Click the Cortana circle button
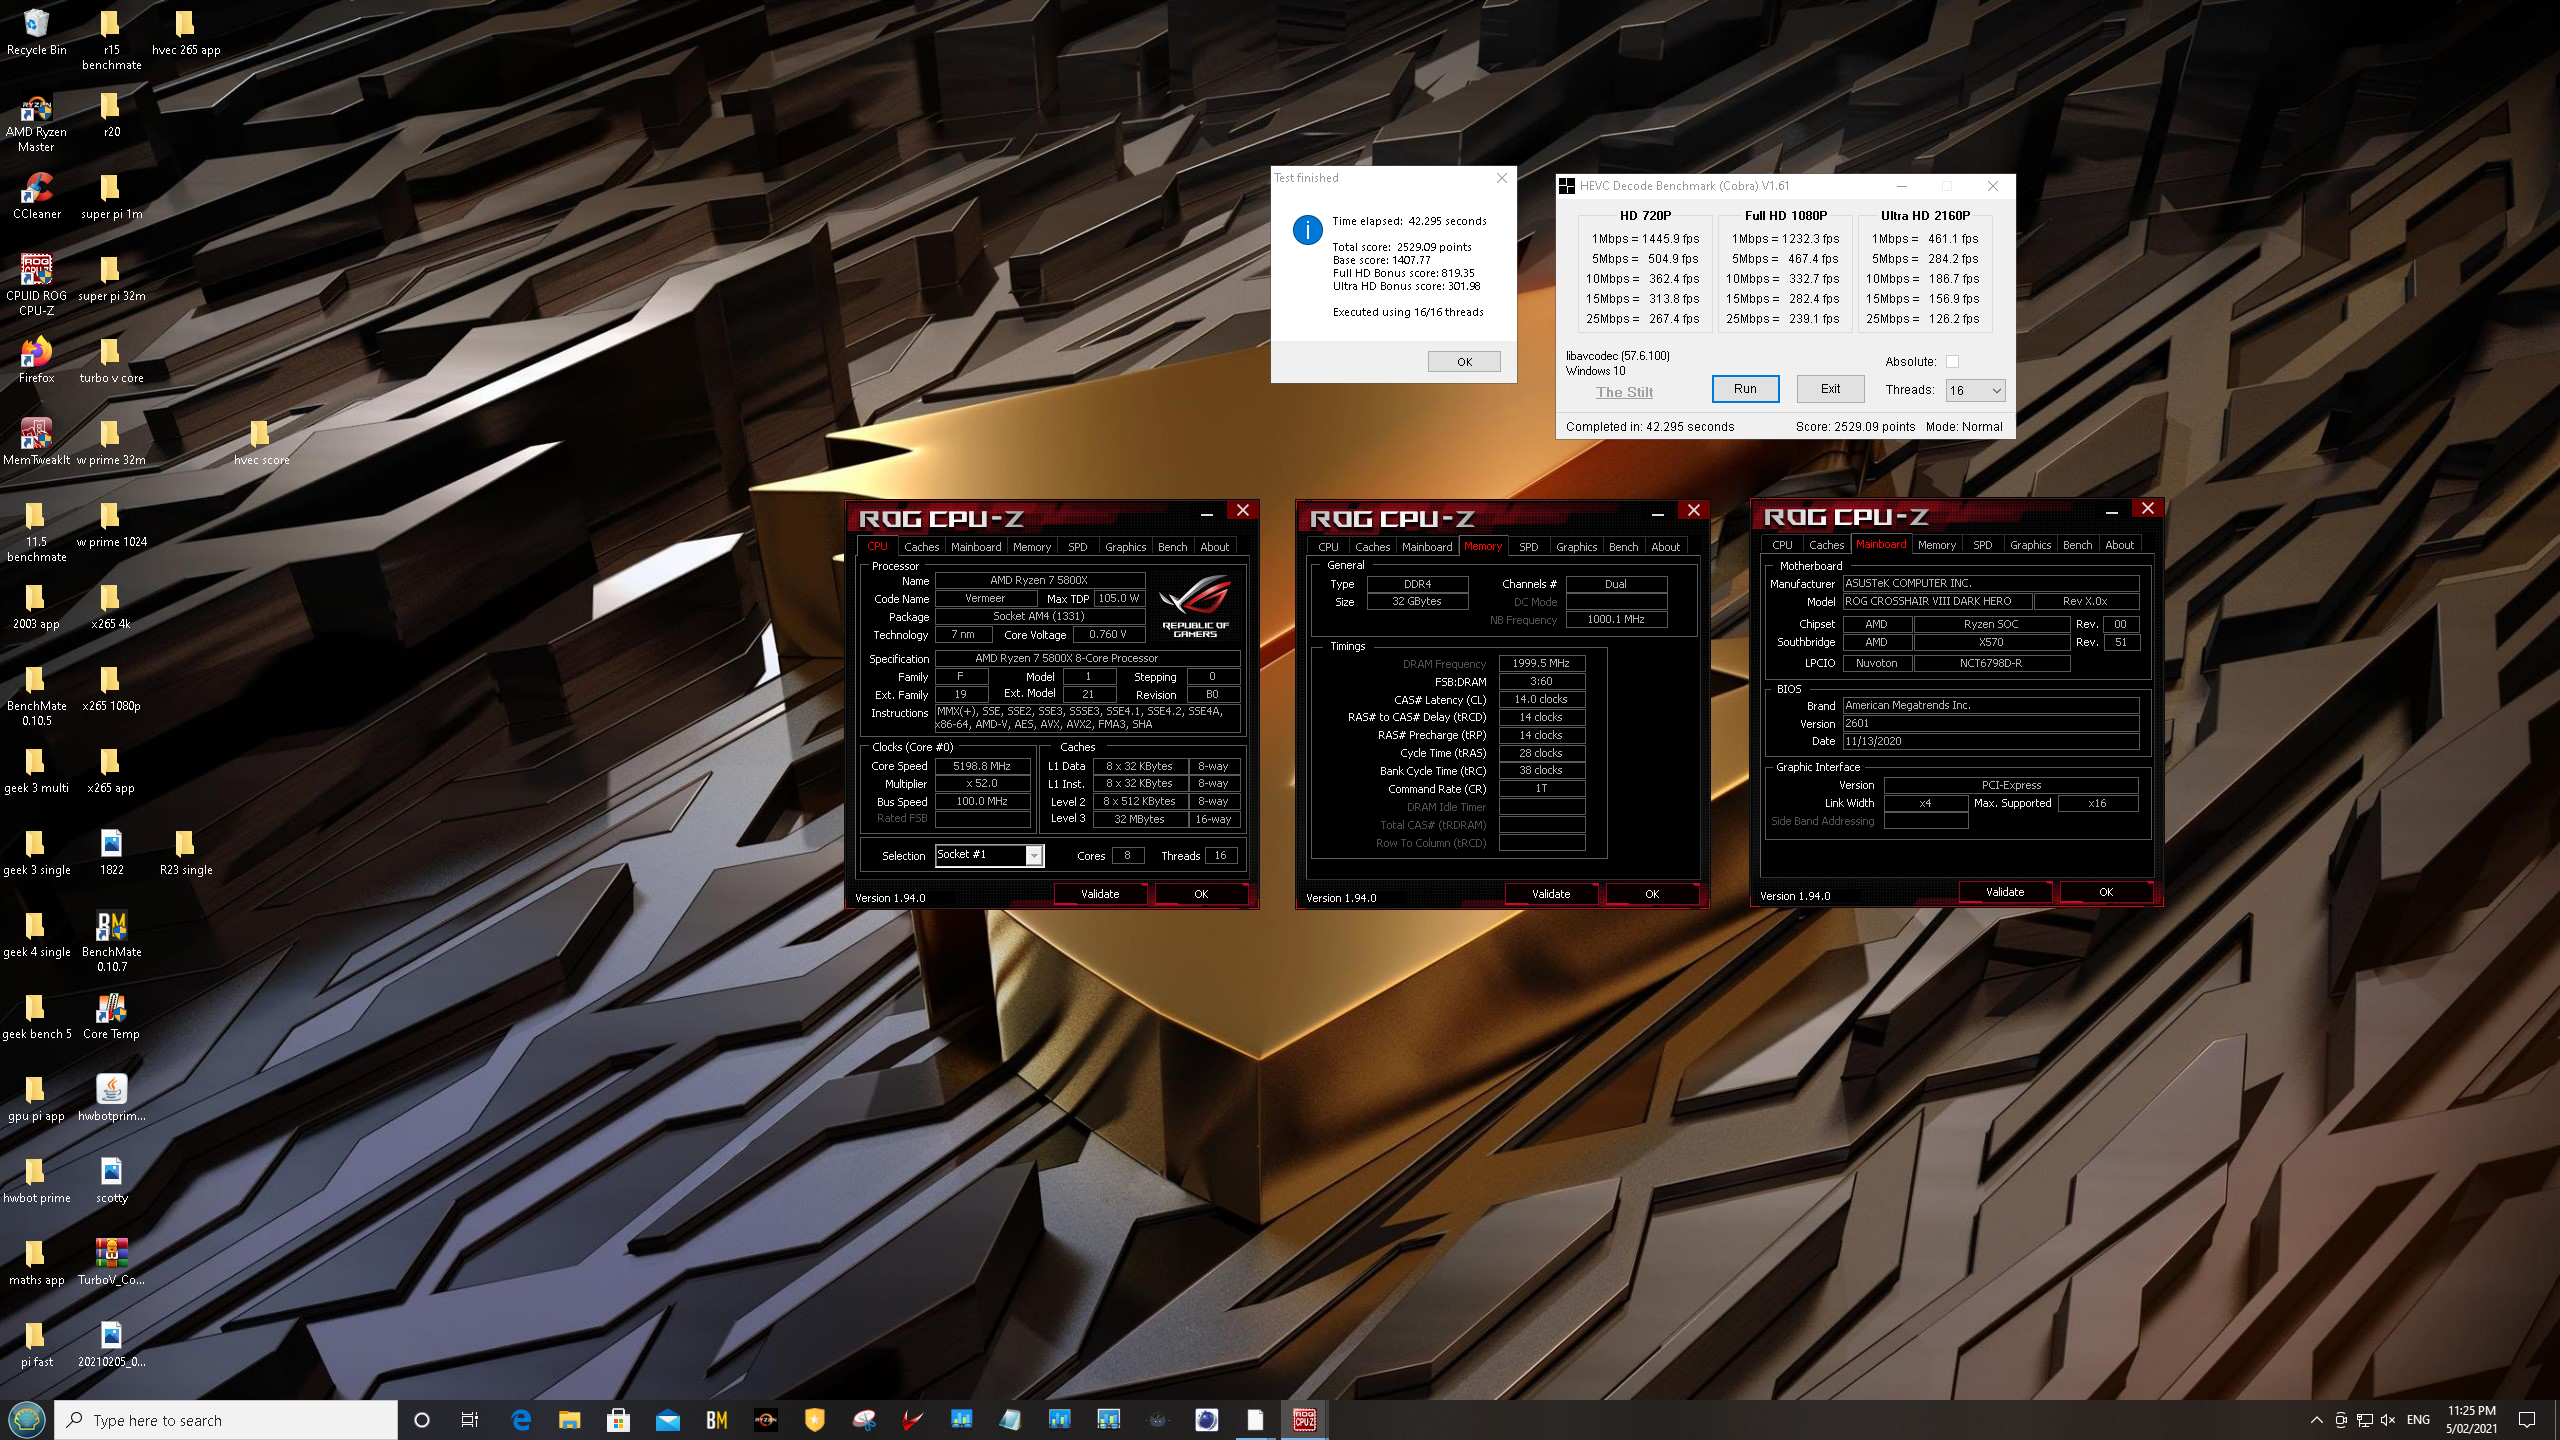The height and width of the screenshot is (1440, 2560). pyautogui.click(x=421, y=1419)
